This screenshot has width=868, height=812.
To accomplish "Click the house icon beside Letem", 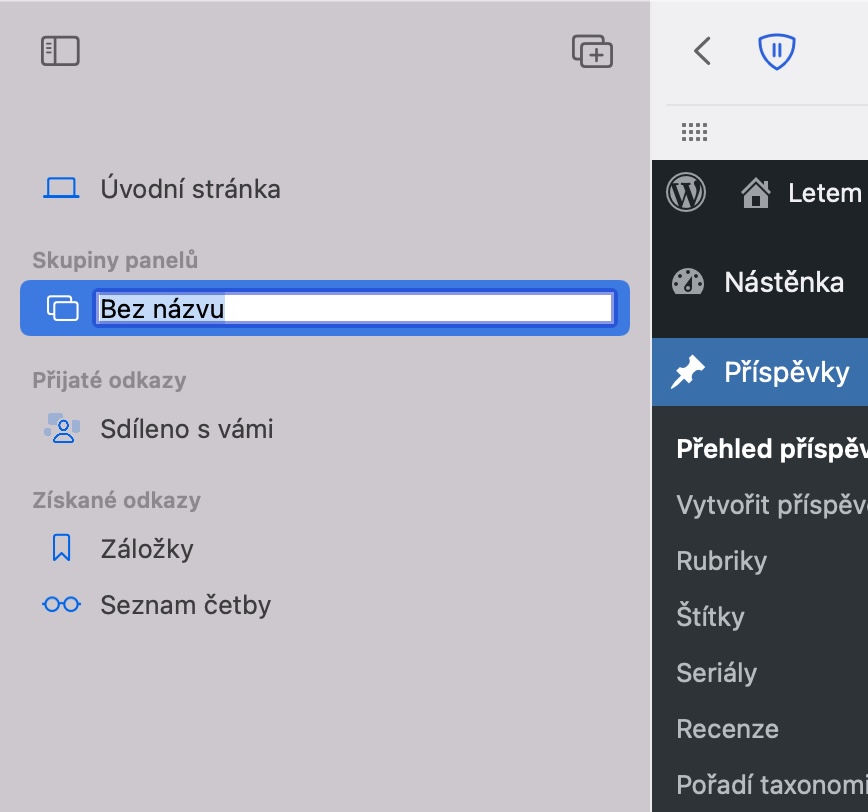I will coord(755,192).
